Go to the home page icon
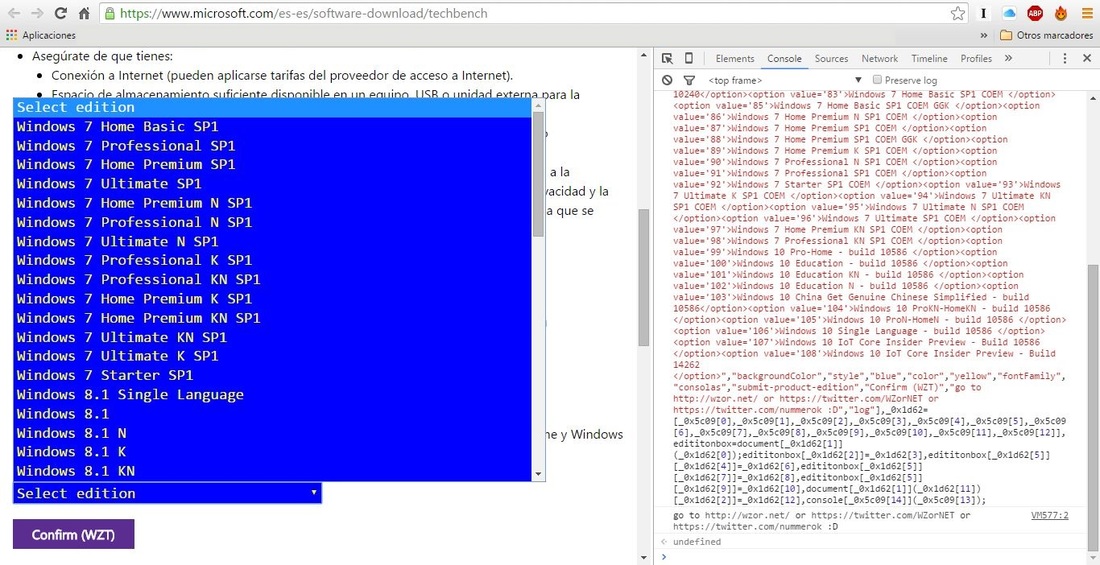The image size is (1100, 565). point(83,13)
